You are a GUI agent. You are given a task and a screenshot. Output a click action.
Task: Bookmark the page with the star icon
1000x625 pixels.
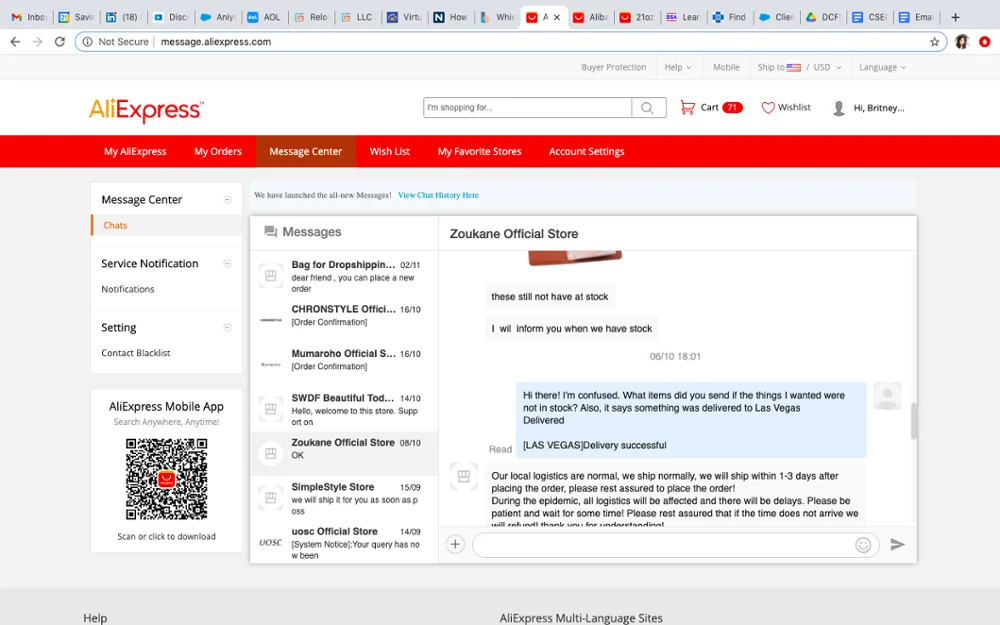[934, 41]
